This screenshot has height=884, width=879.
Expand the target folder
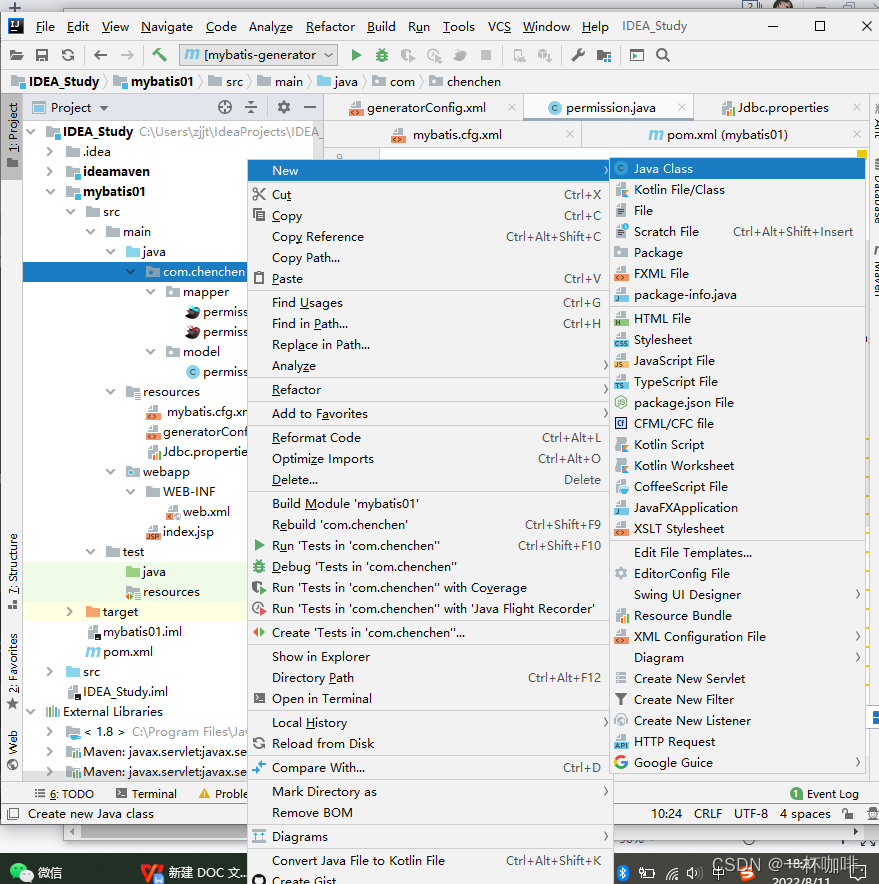coord(70,612)
